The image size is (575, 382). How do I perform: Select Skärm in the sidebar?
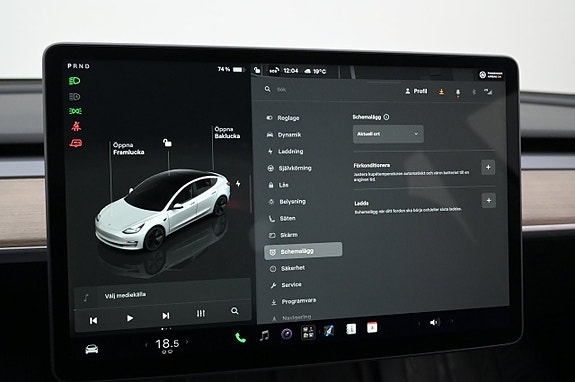point(283,235)
